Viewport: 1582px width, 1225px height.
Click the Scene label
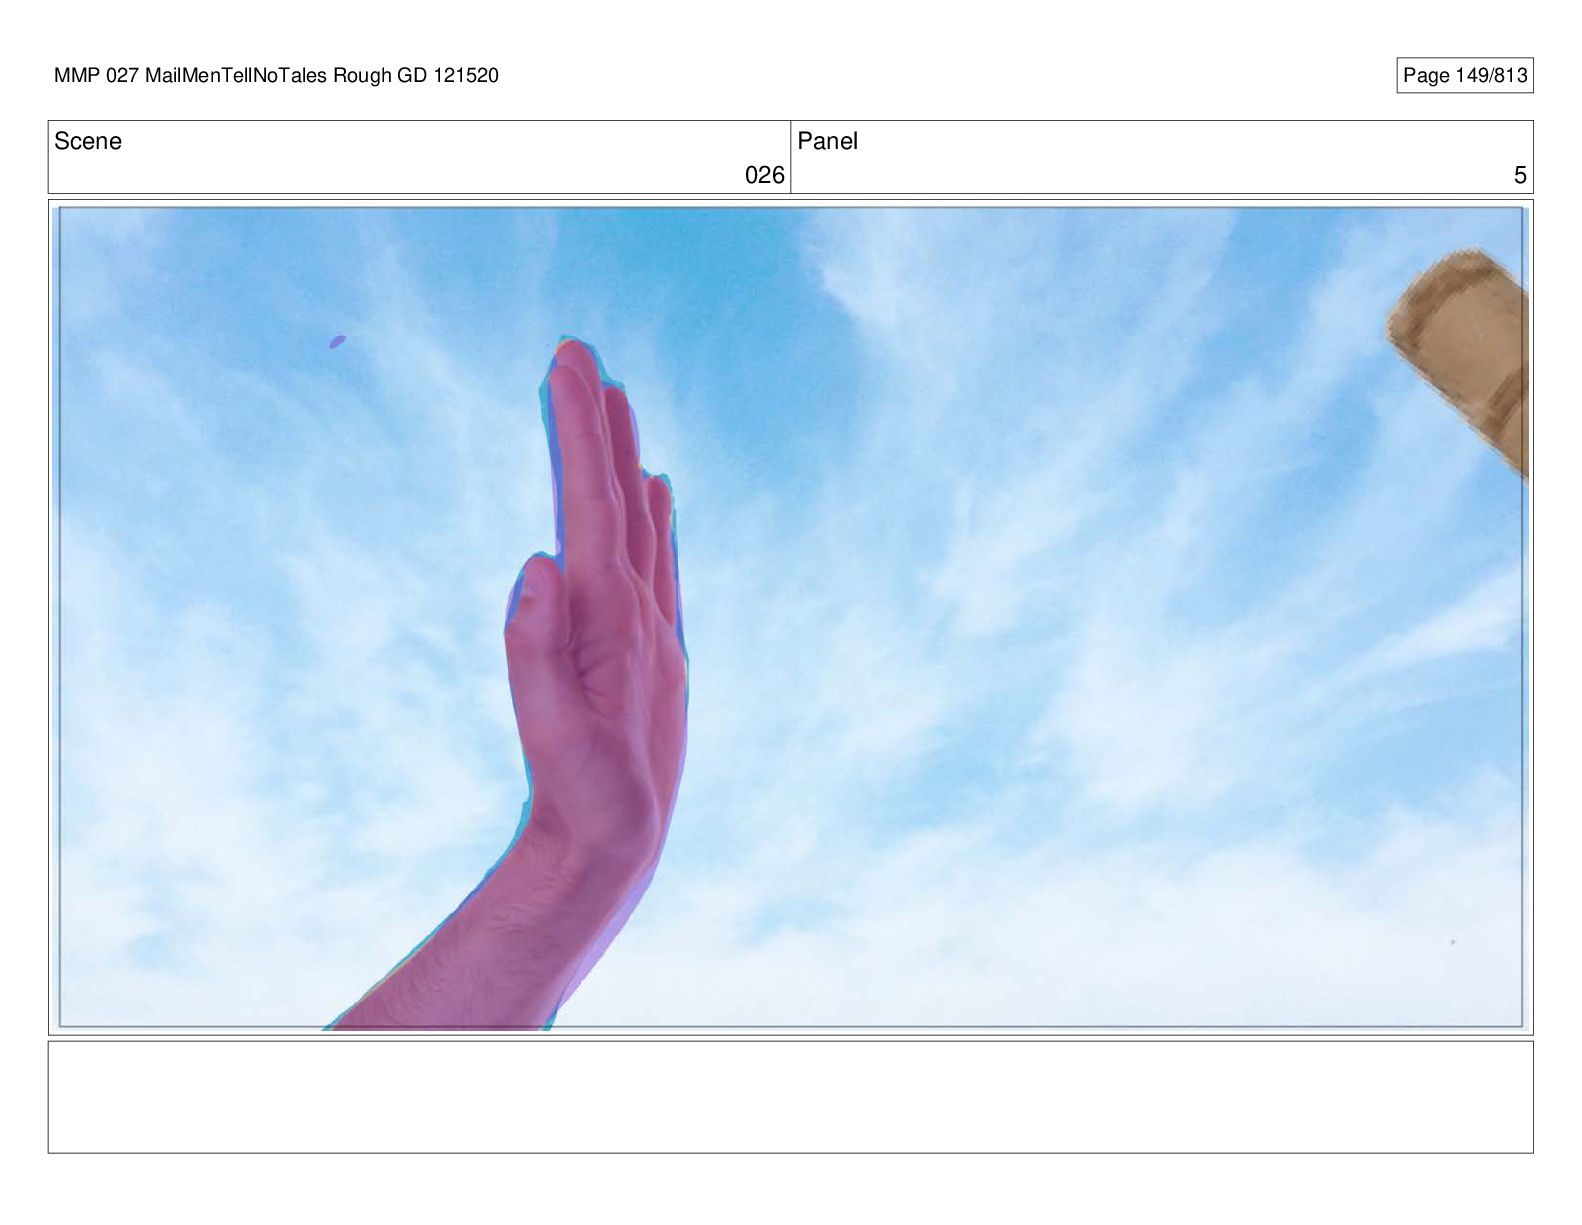click(88, 141)
